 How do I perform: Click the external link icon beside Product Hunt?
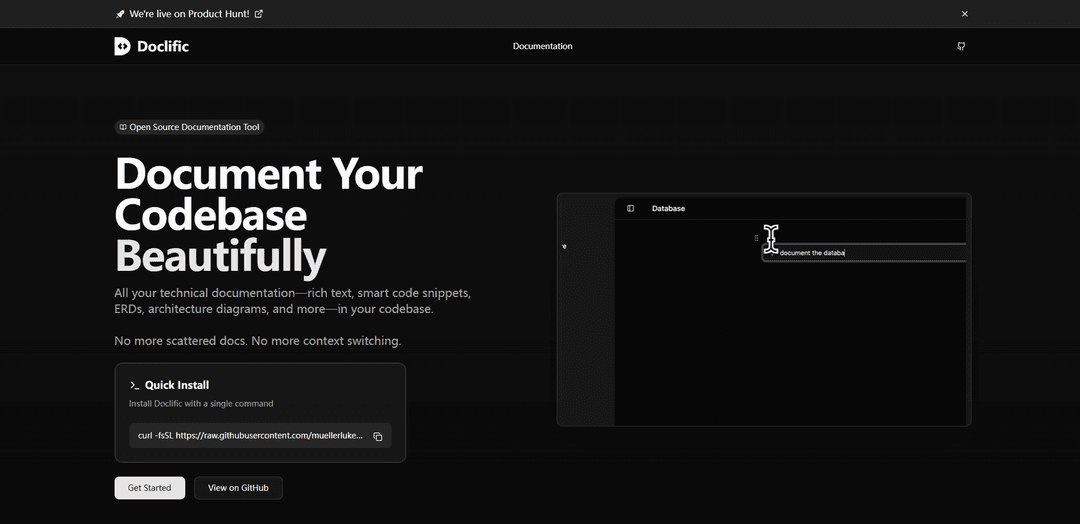point(259,14)
